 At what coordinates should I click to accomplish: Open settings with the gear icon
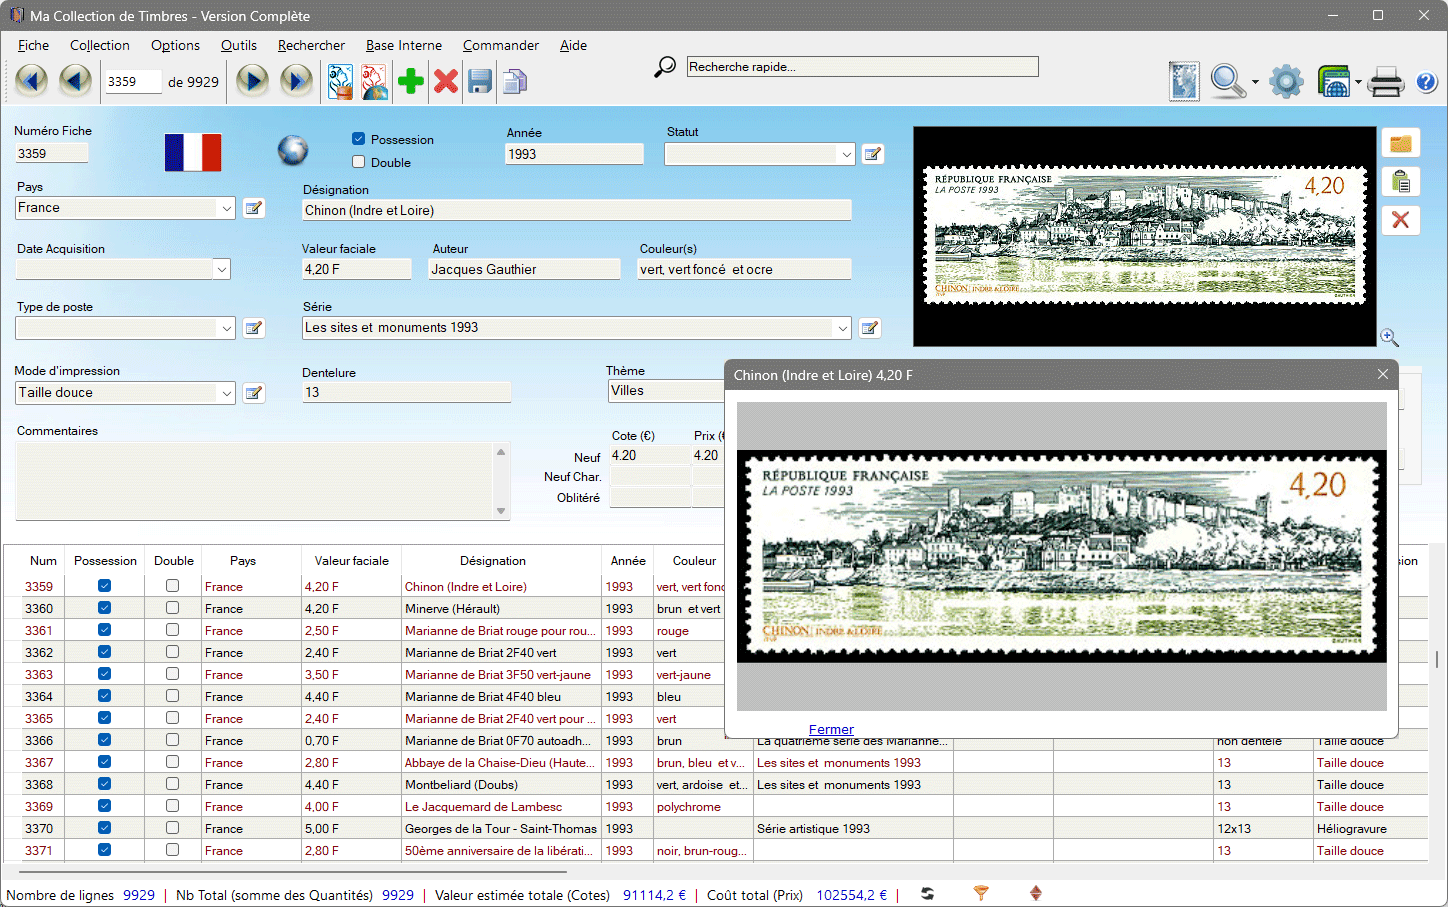tap(1286, 81)
